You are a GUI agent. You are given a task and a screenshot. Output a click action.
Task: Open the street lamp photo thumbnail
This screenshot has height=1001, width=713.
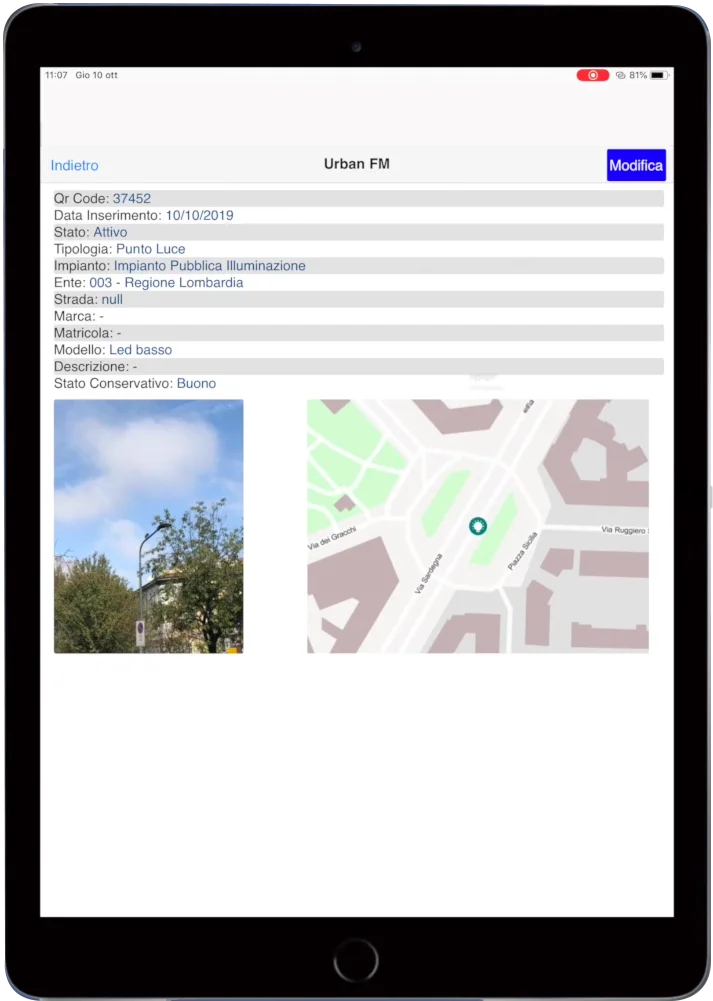(x=149, y=526)
